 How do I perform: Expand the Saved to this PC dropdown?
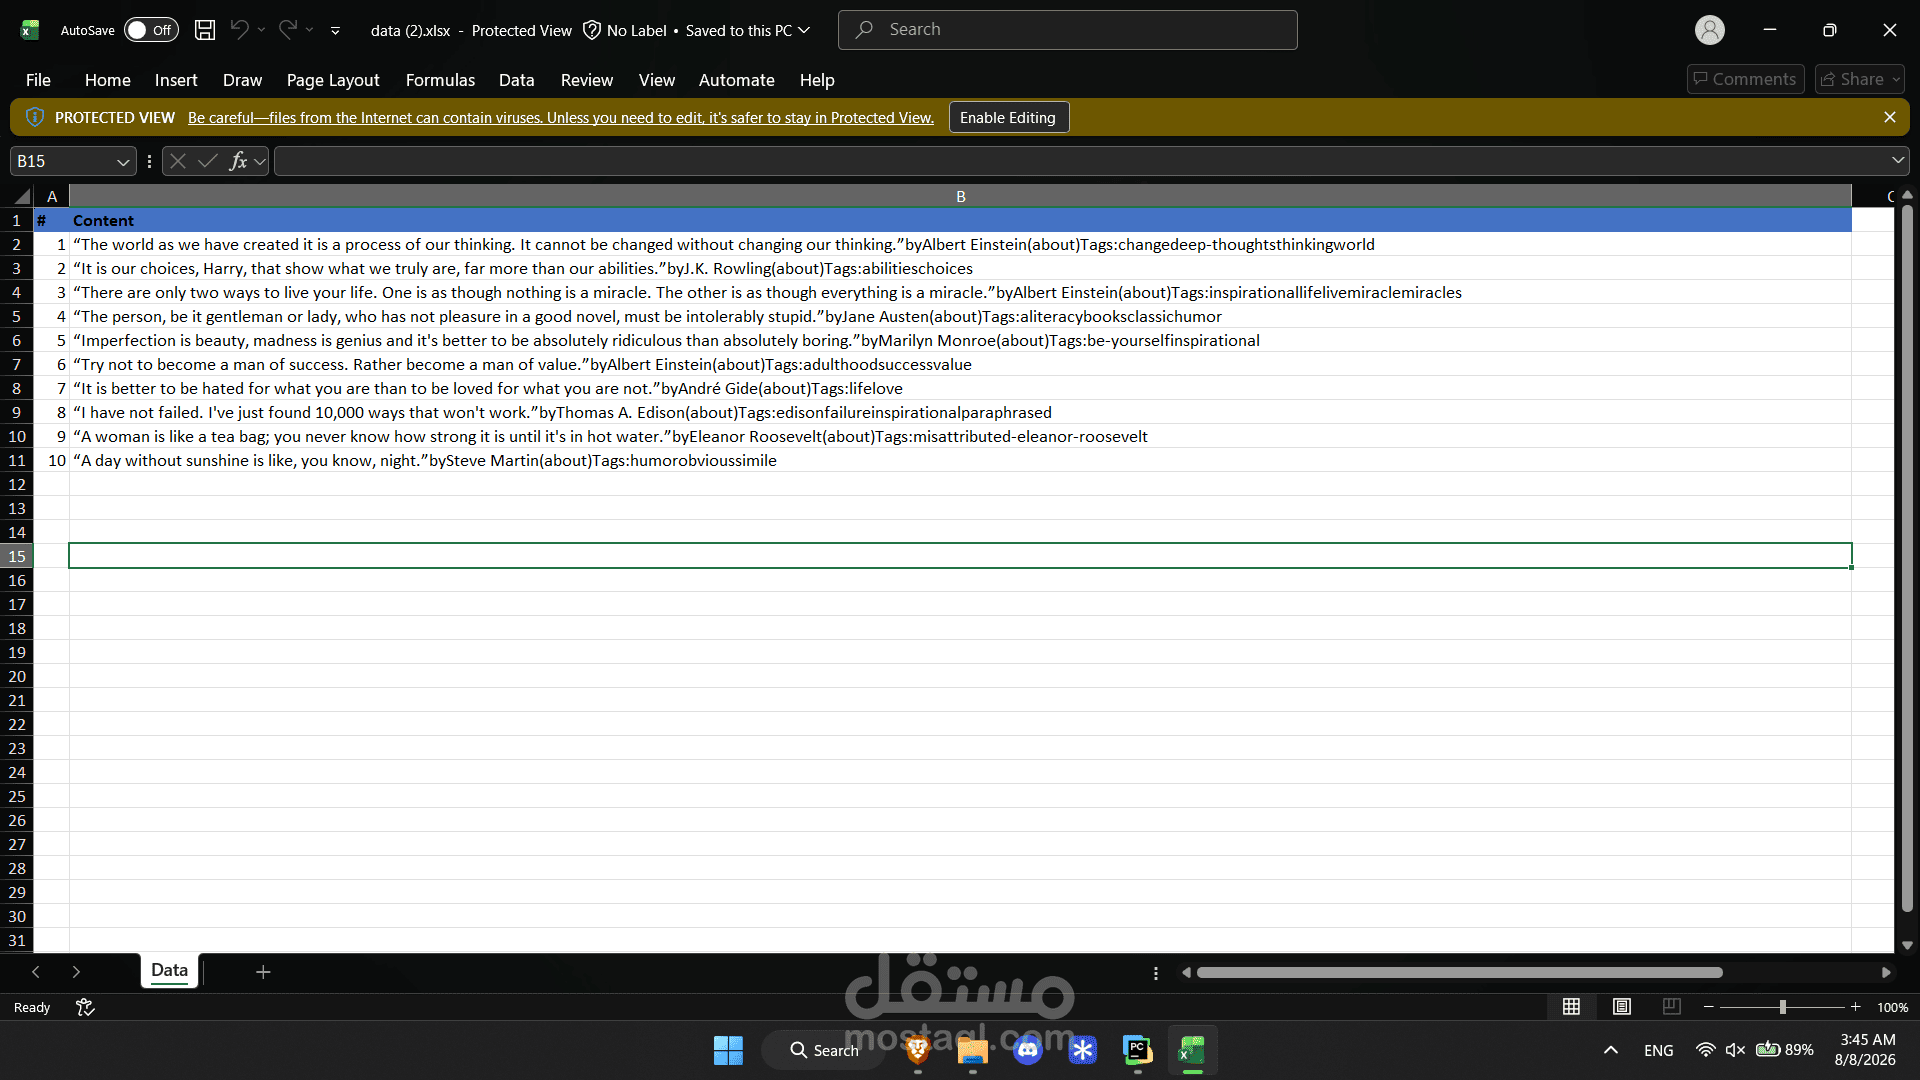[804, 30]
